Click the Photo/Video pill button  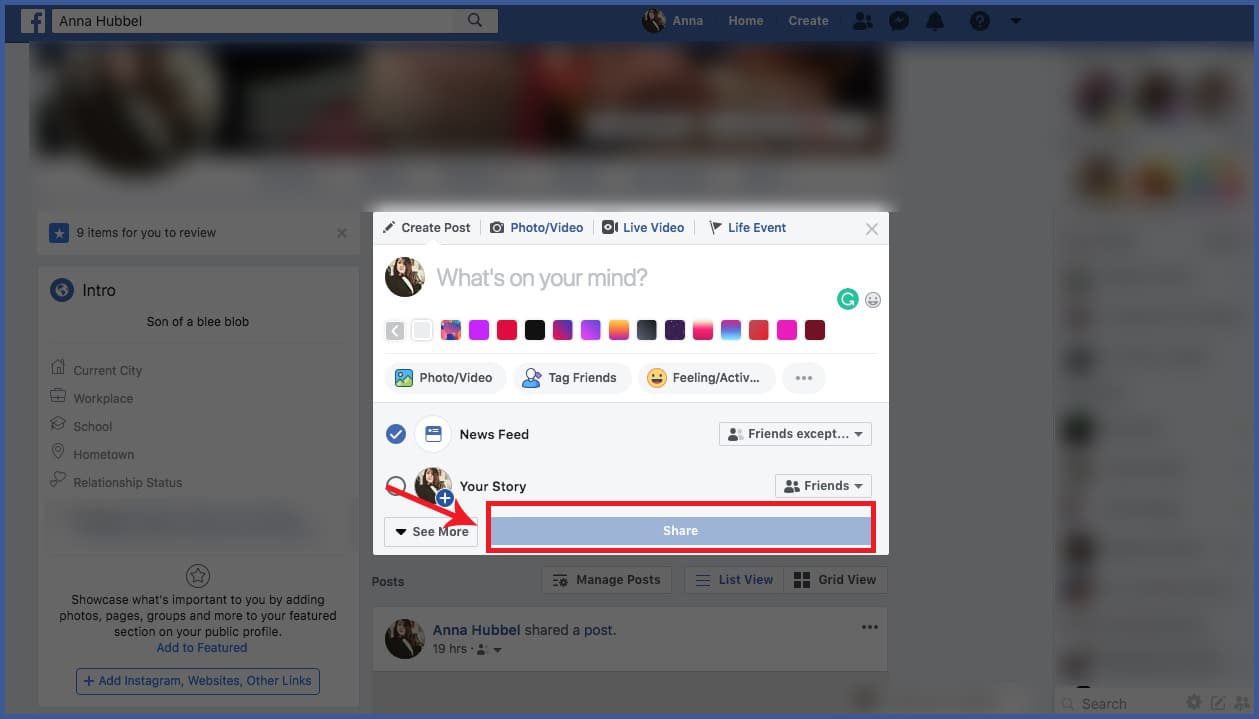pyautogui.click(x=444, y=378)
